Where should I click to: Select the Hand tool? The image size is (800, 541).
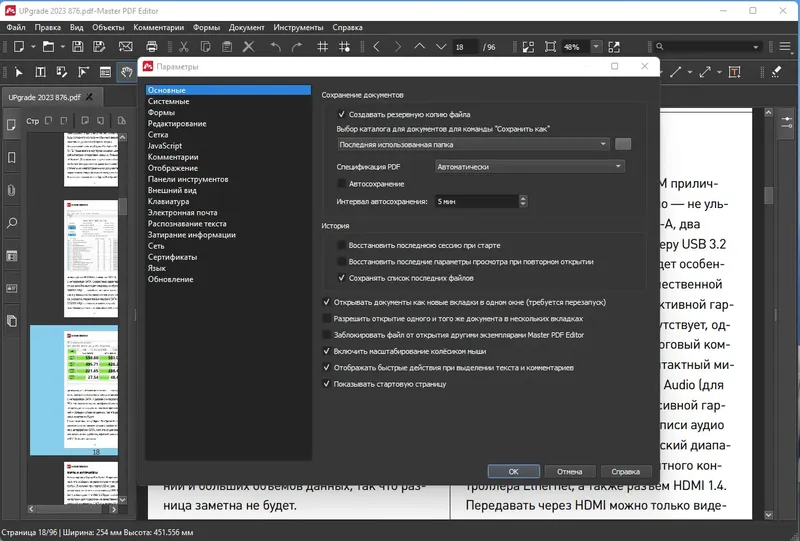pos(127,72)
